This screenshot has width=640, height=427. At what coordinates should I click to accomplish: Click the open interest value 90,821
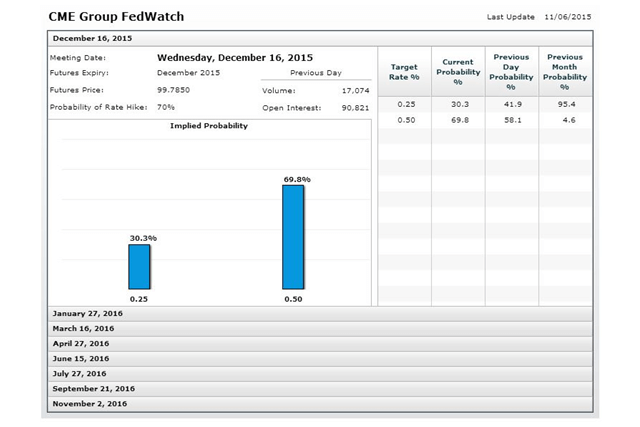coord(356,108)
